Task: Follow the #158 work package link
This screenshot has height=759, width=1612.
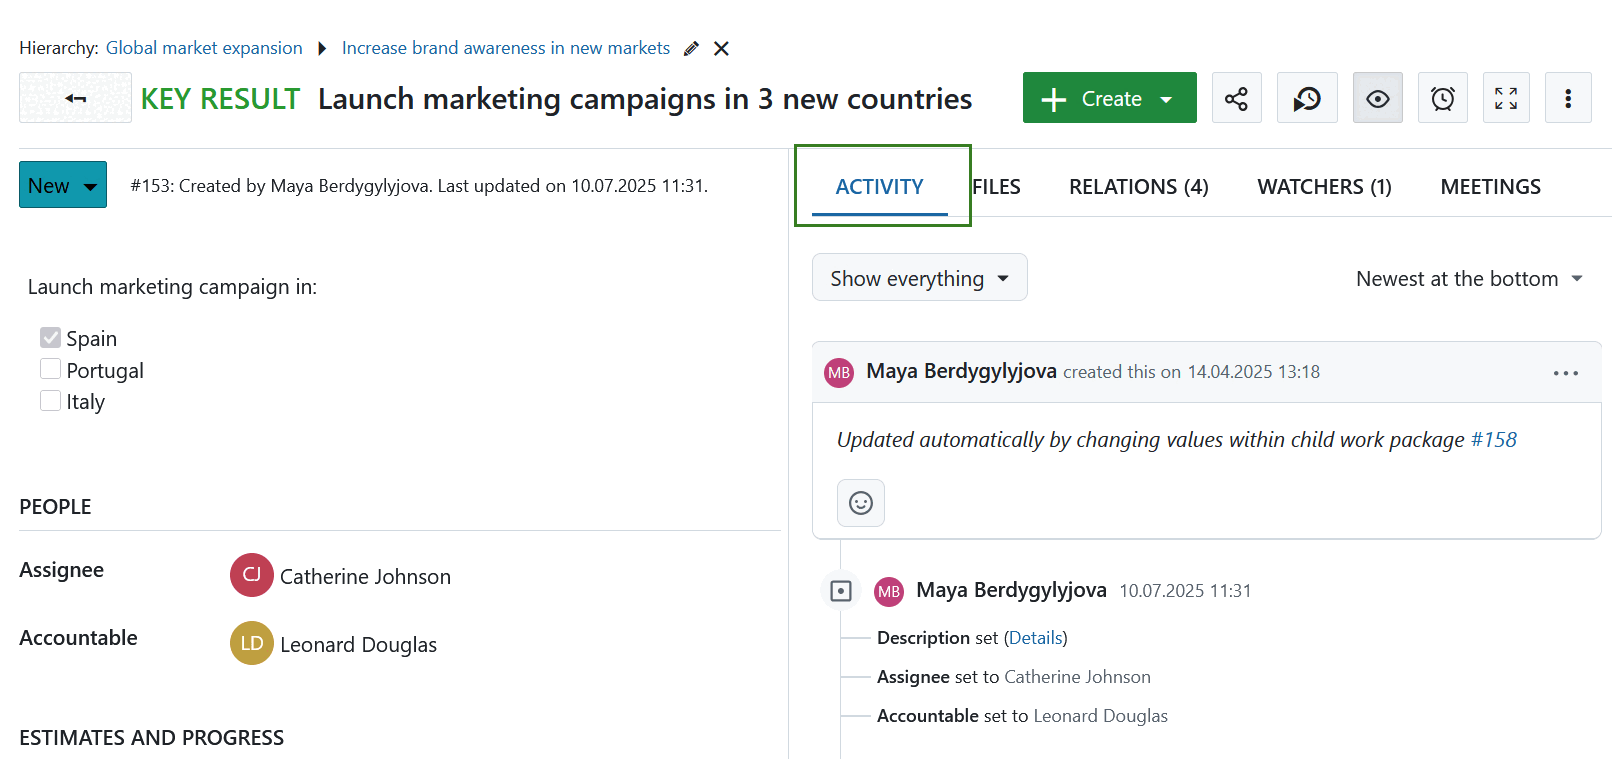Action: click(1493, 440)
